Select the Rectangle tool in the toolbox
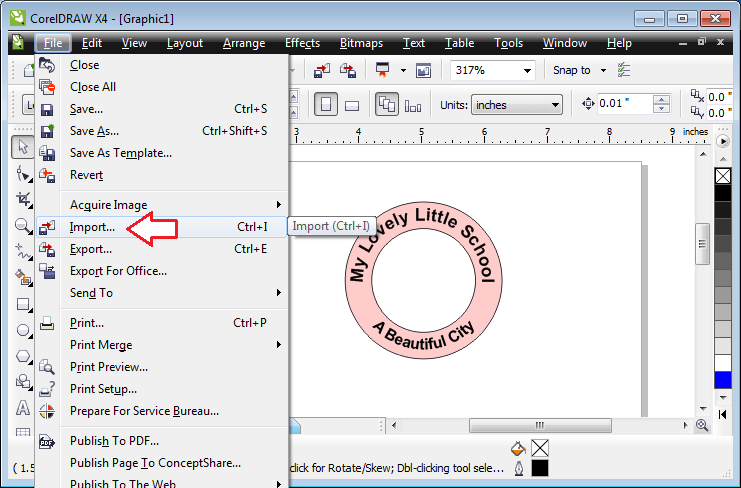Screen dimensions: 741x488 click(x=22, y=304)
